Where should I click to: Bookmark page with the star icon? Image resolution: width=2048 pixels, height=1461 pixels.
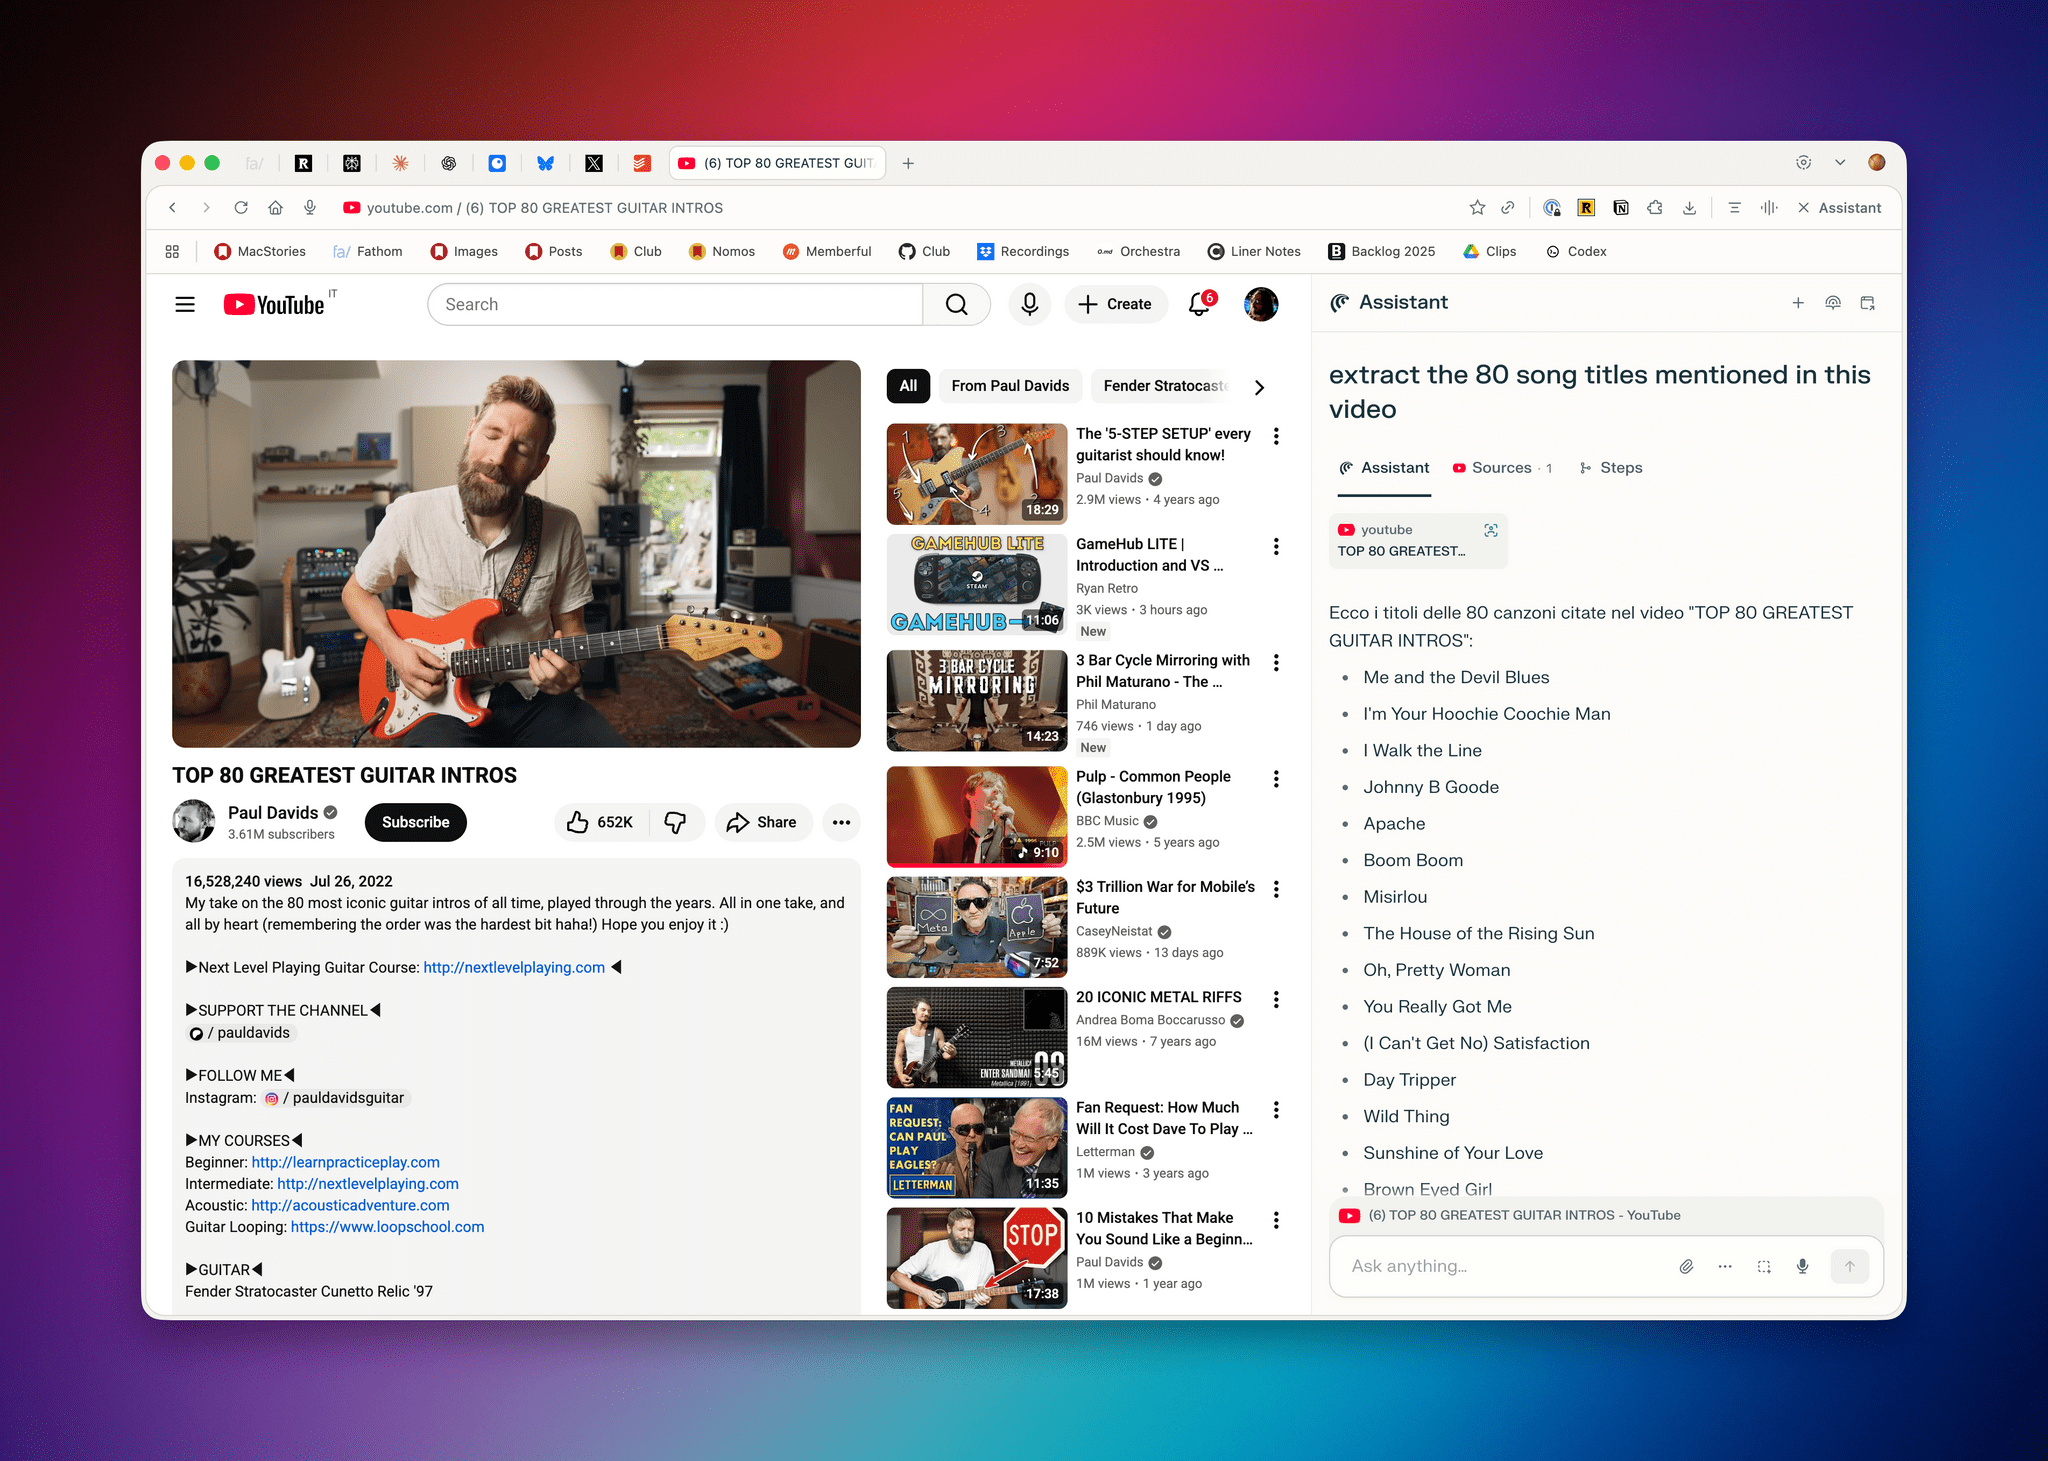click(x=1477, y=208)
